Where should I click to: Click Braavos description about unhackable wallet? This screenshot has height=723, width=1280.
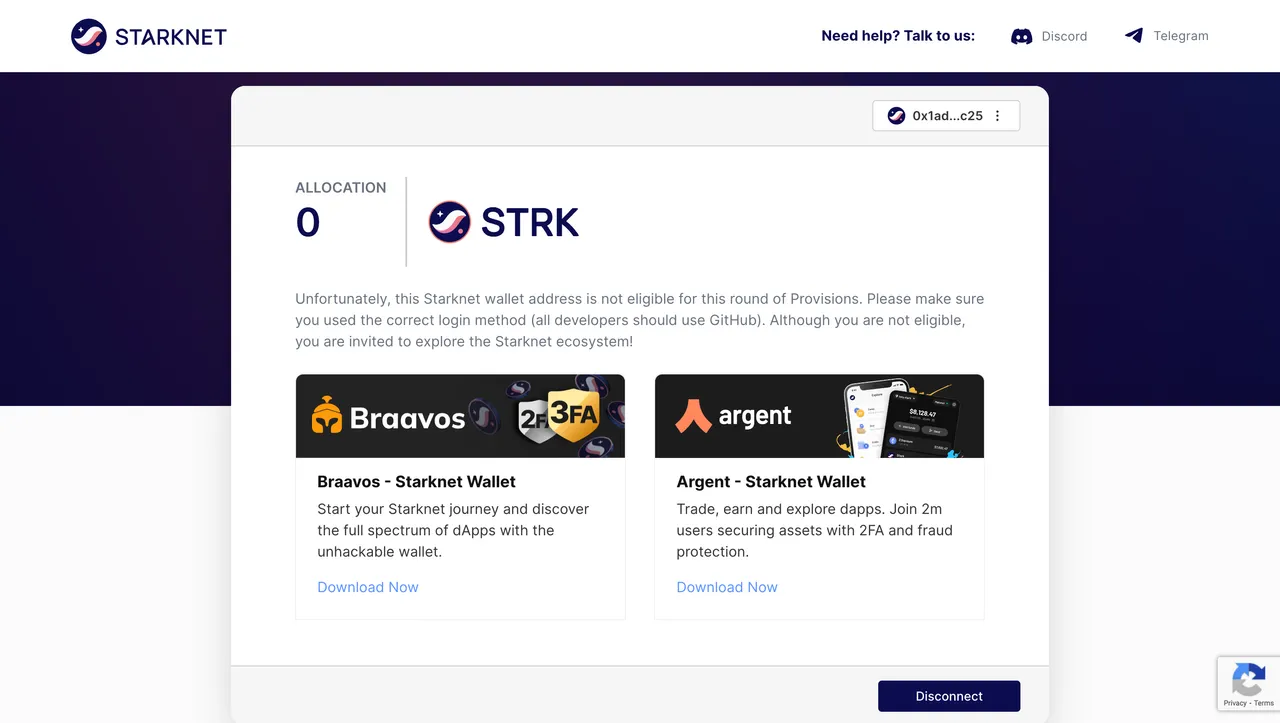453,530
